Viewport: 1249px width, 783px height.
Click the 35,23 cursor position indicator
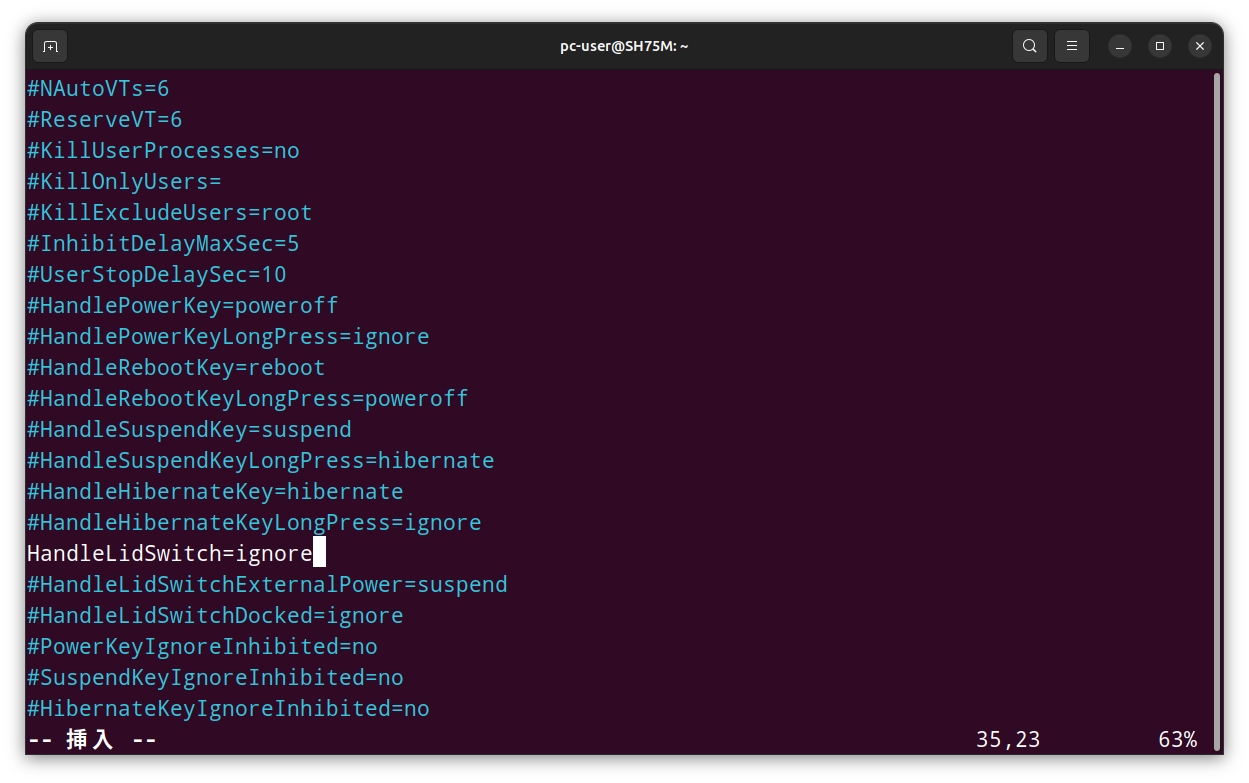tap(1007, 740)
